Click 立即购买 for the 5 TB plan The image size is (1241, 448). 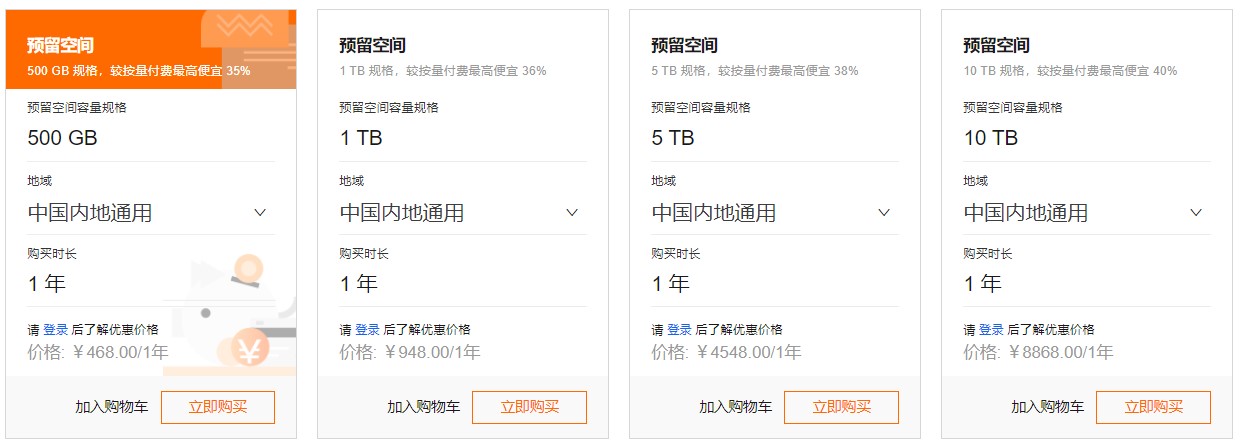point(842,407)
